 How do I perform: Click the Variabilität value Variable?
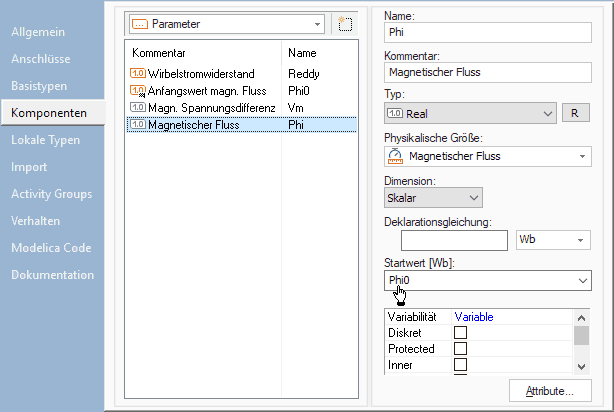474,317
